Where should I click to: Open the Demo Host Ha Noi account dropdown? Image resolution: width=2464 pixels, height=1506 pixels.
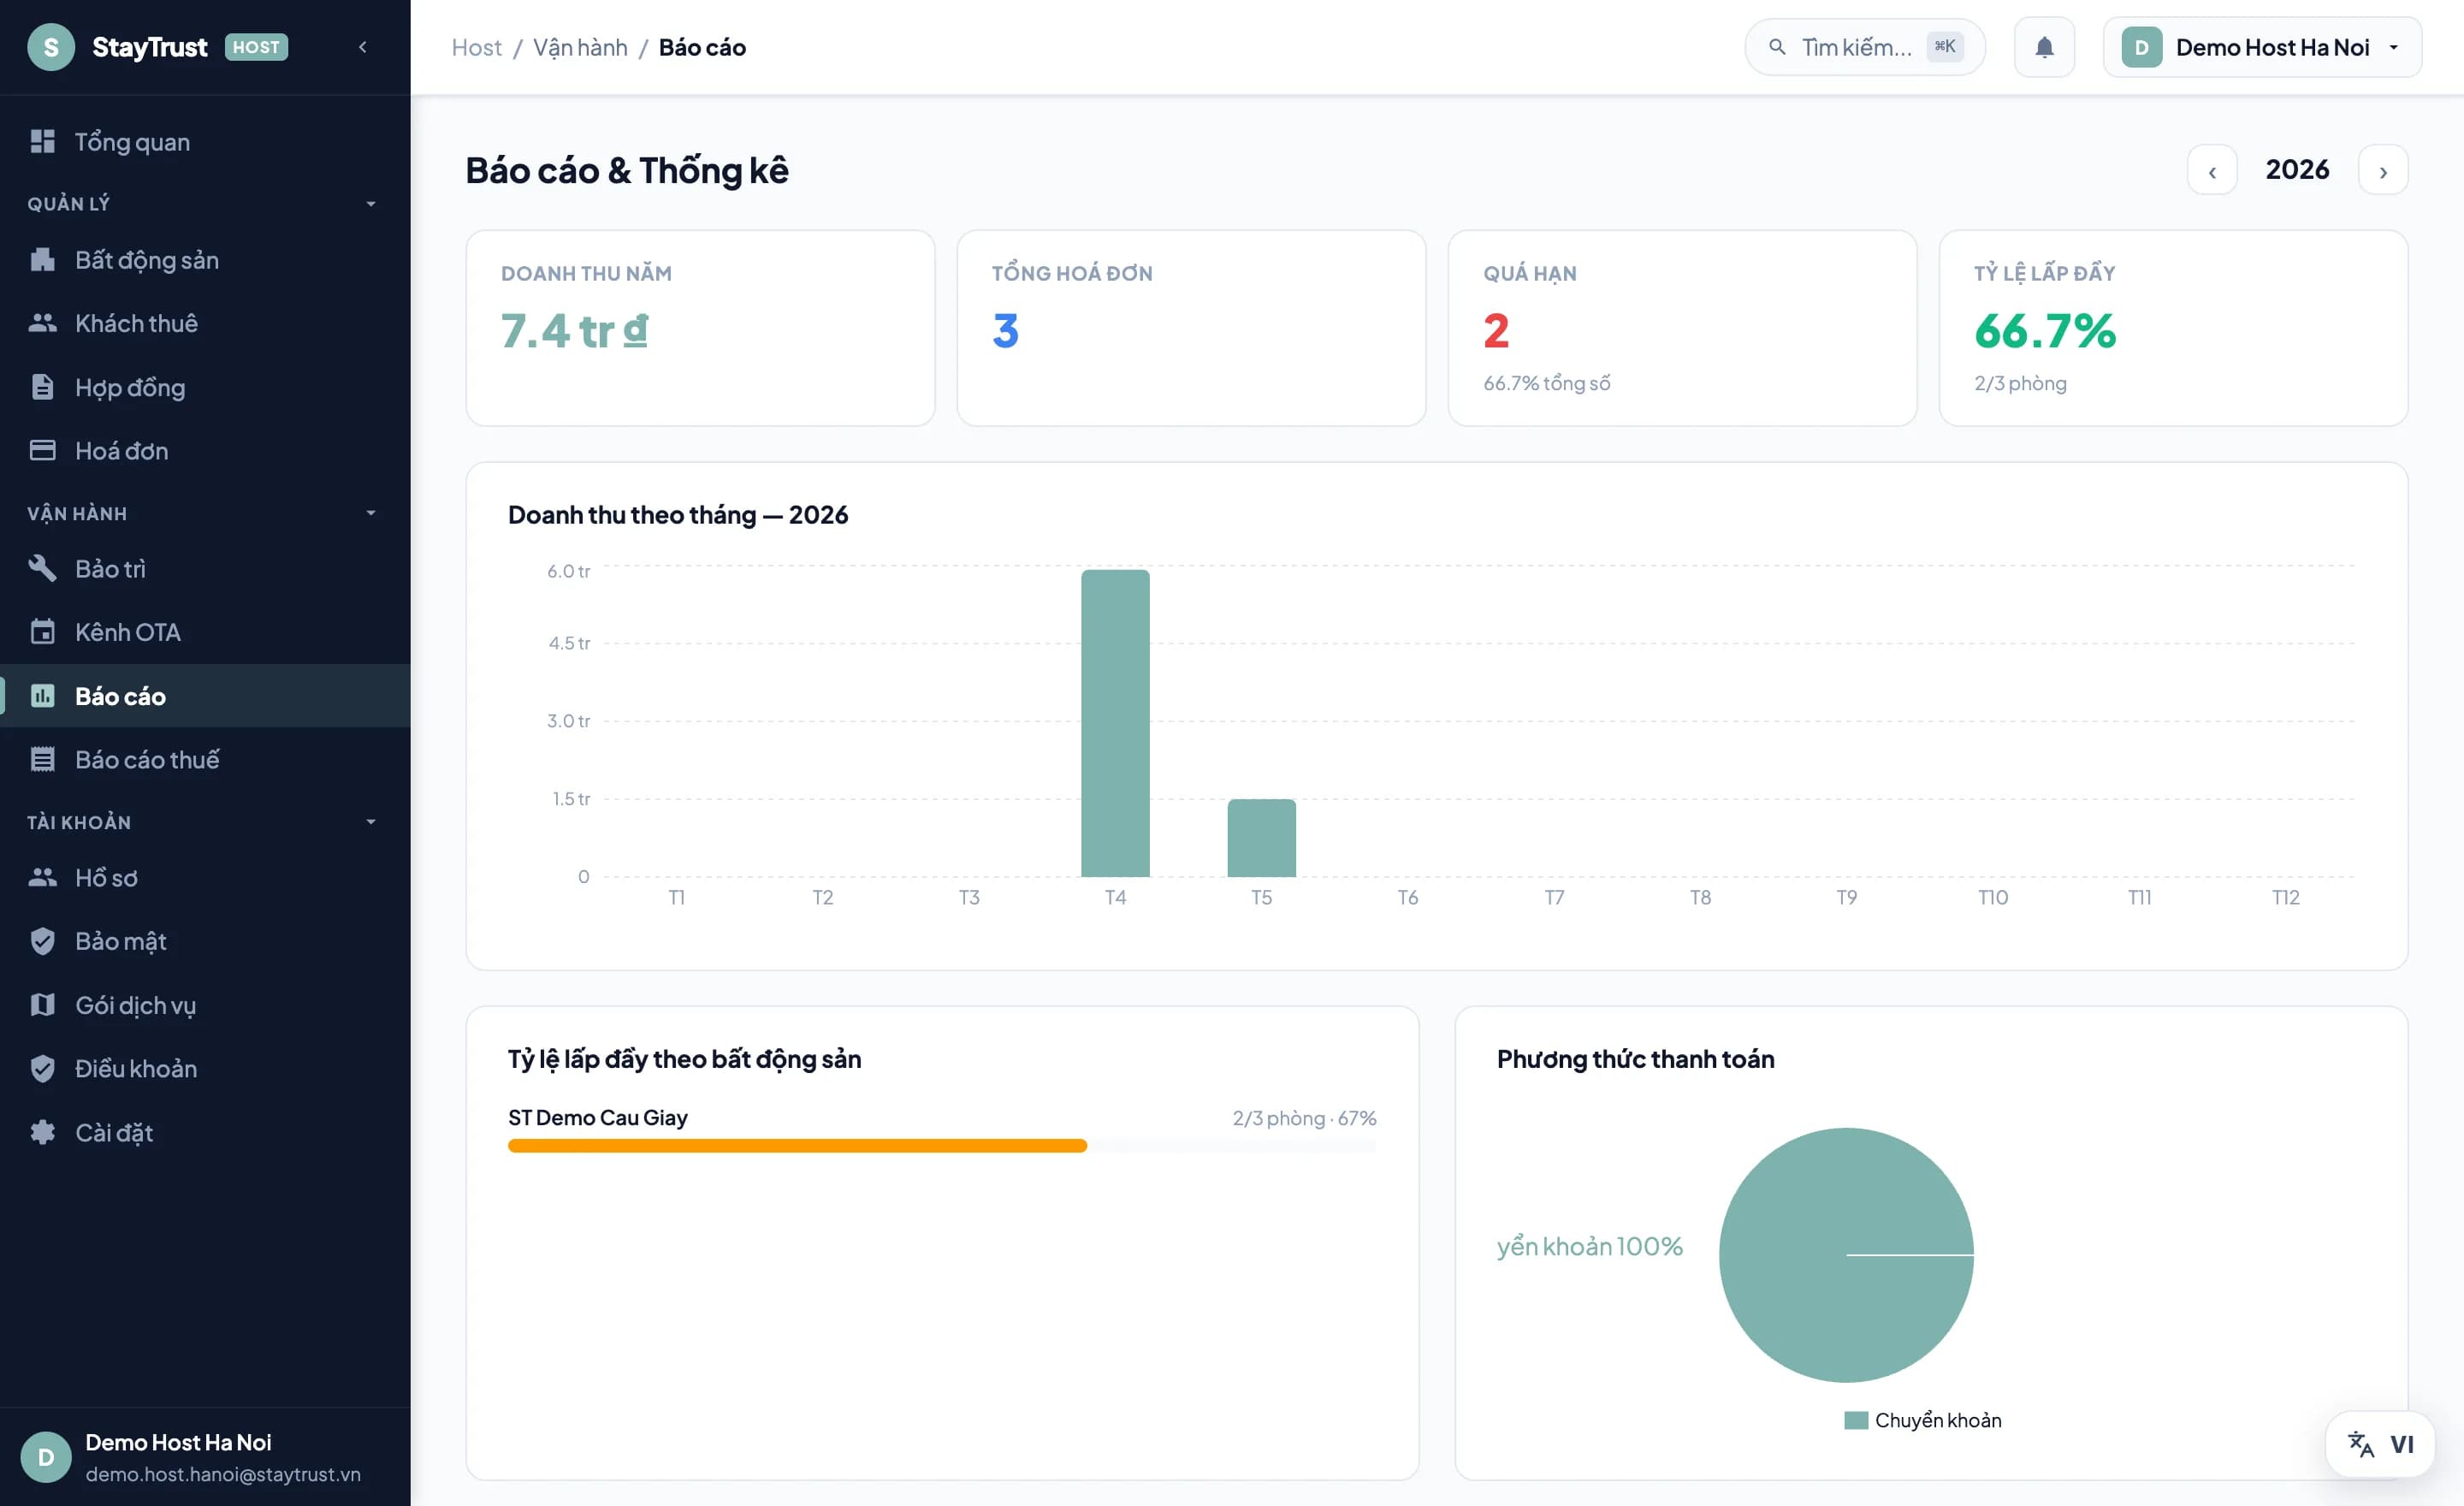pyautogui.click(x=2262, y=47)
